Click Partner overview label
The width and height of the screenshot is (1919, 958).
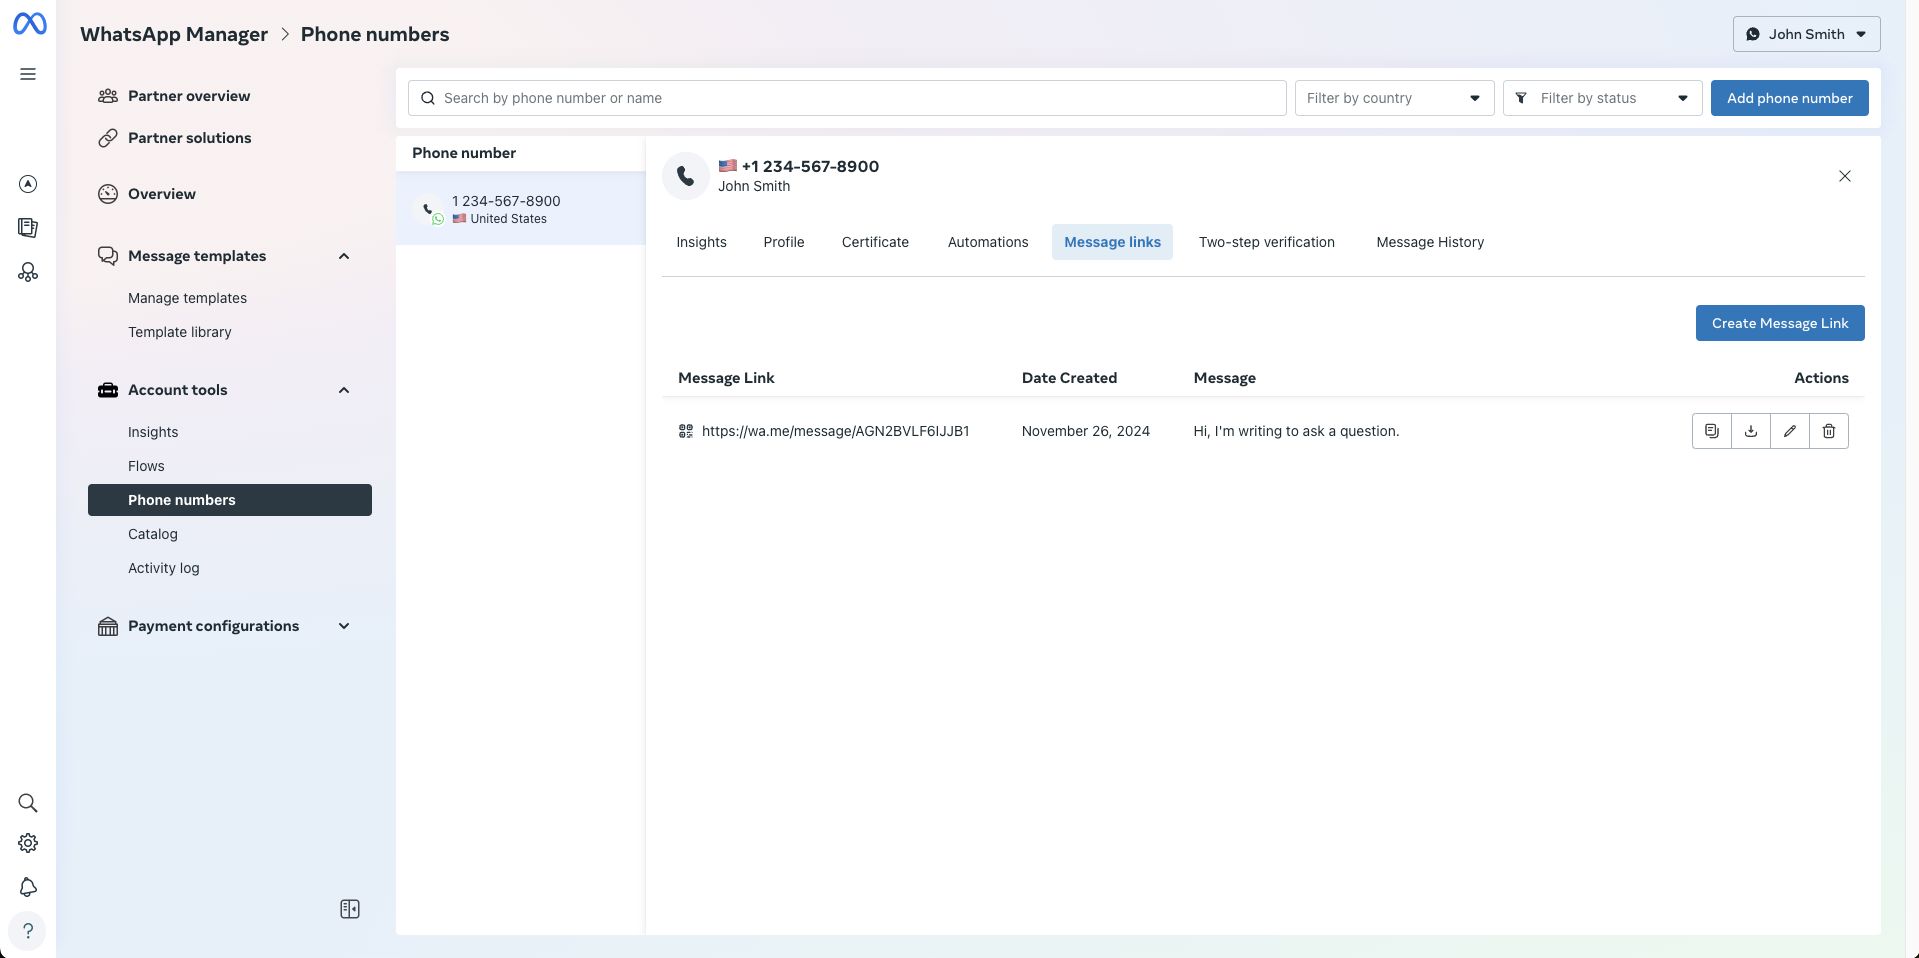click(189, 96)
